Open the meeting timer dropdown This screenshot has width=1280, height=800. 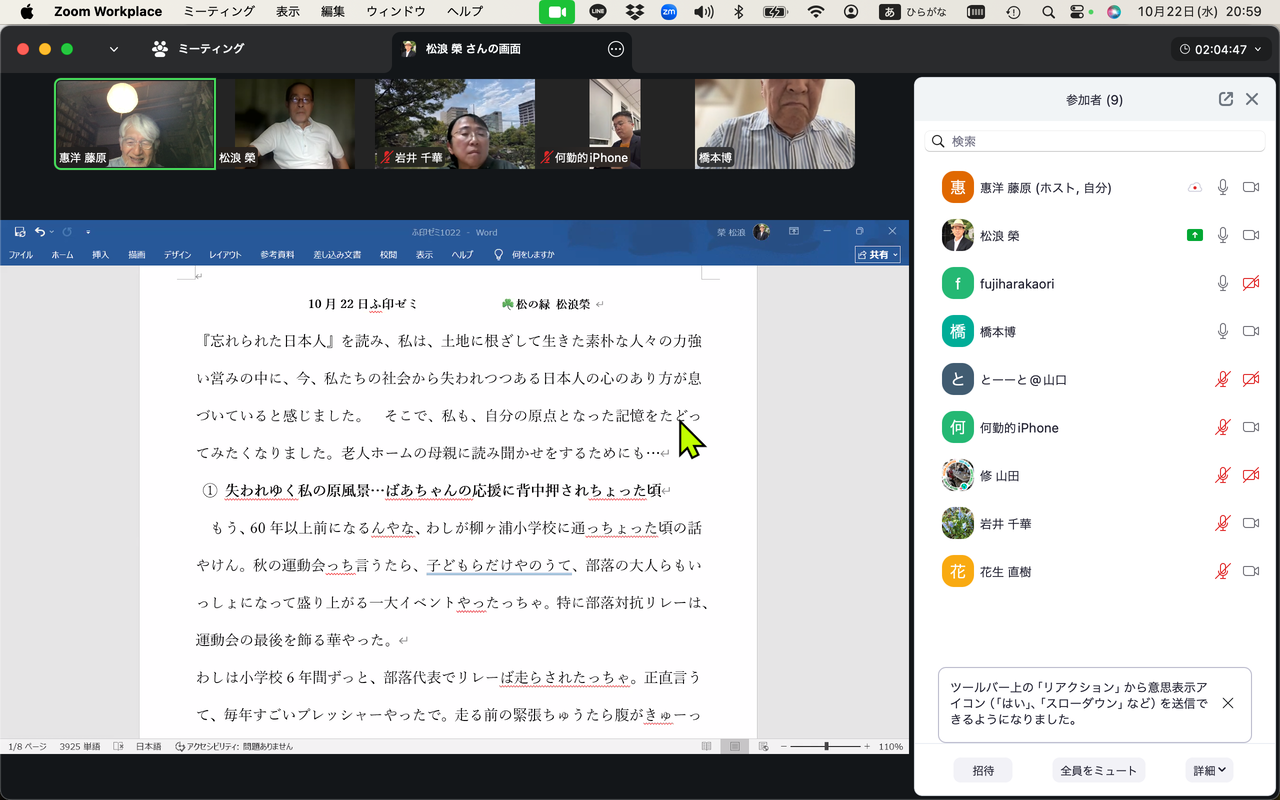point(1219,49)
